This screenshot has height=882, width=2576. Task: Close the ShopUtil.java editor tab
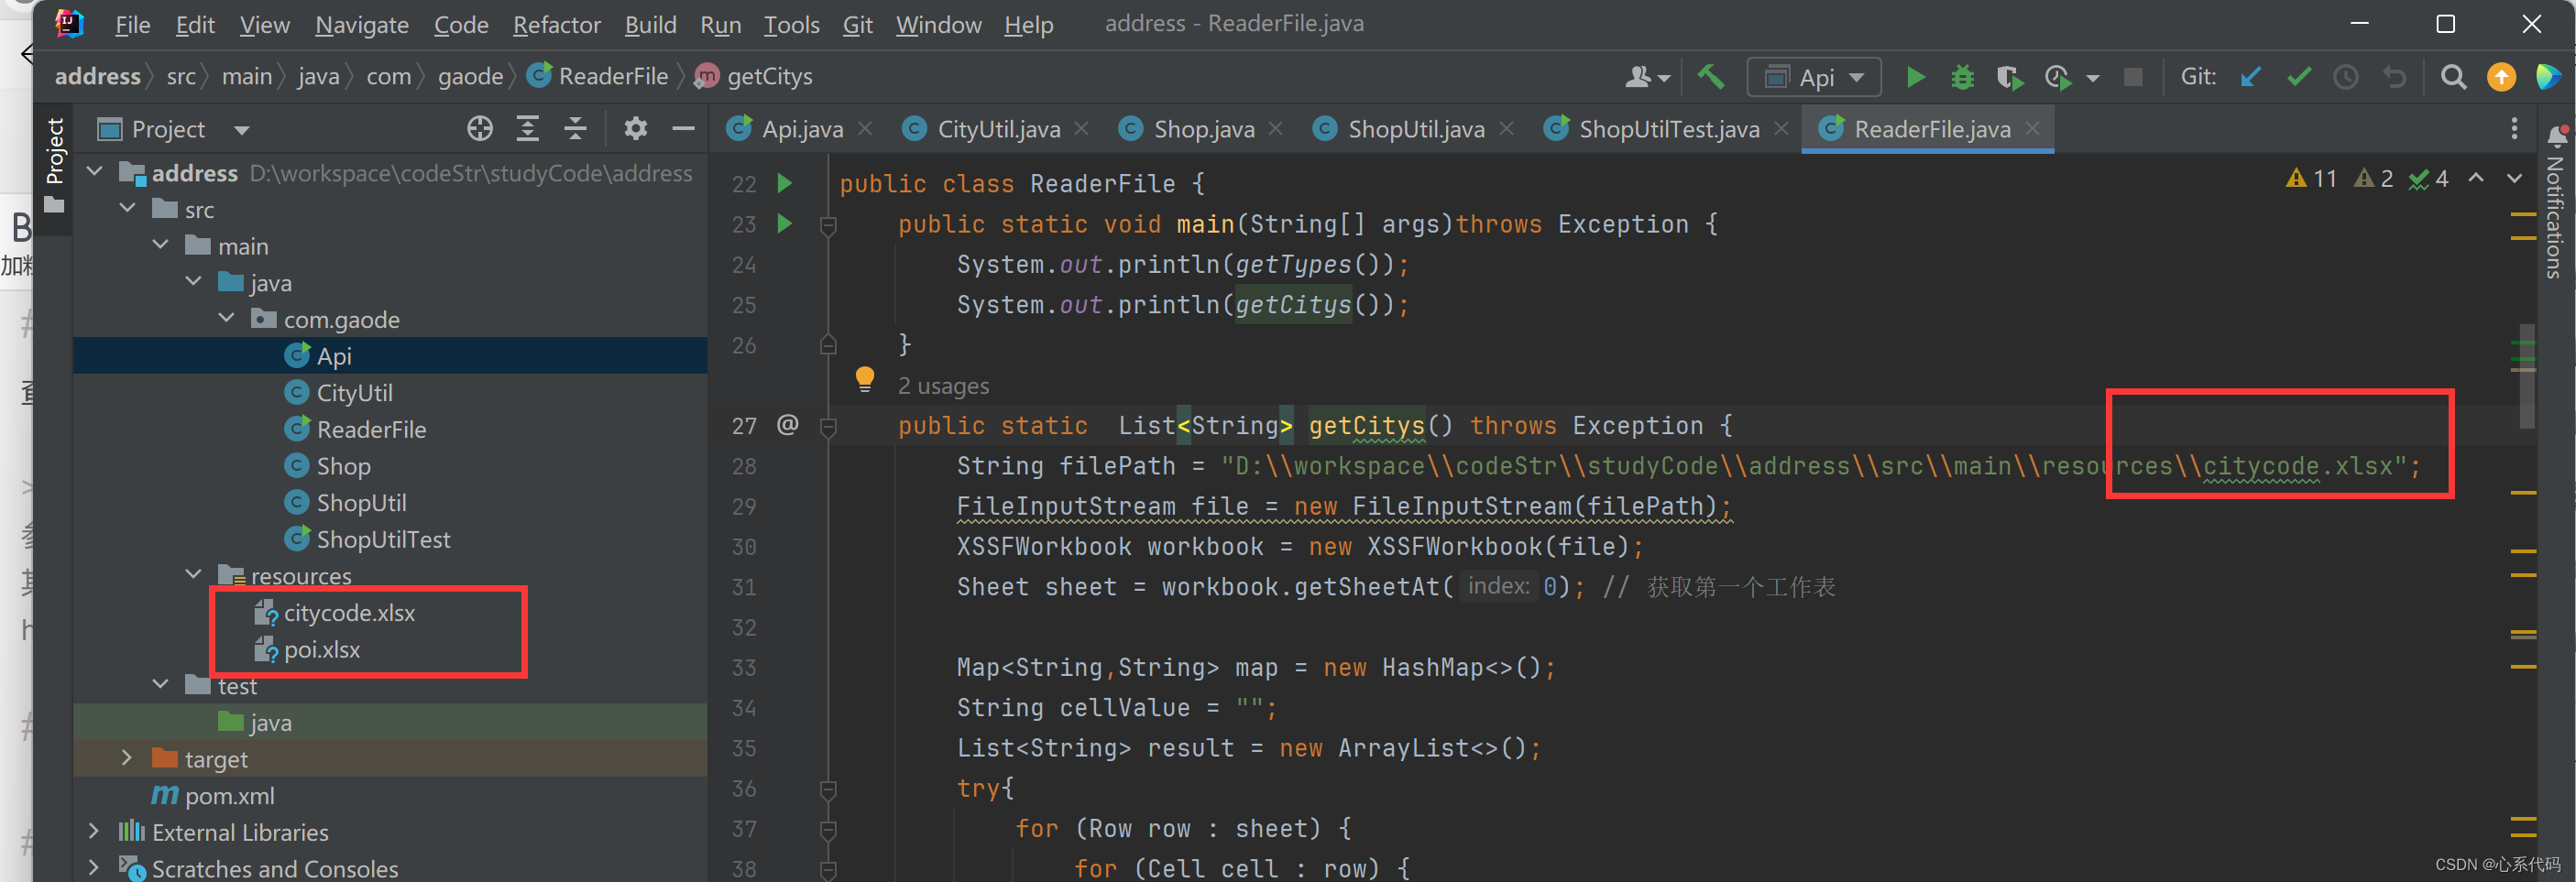[1506, 129]
